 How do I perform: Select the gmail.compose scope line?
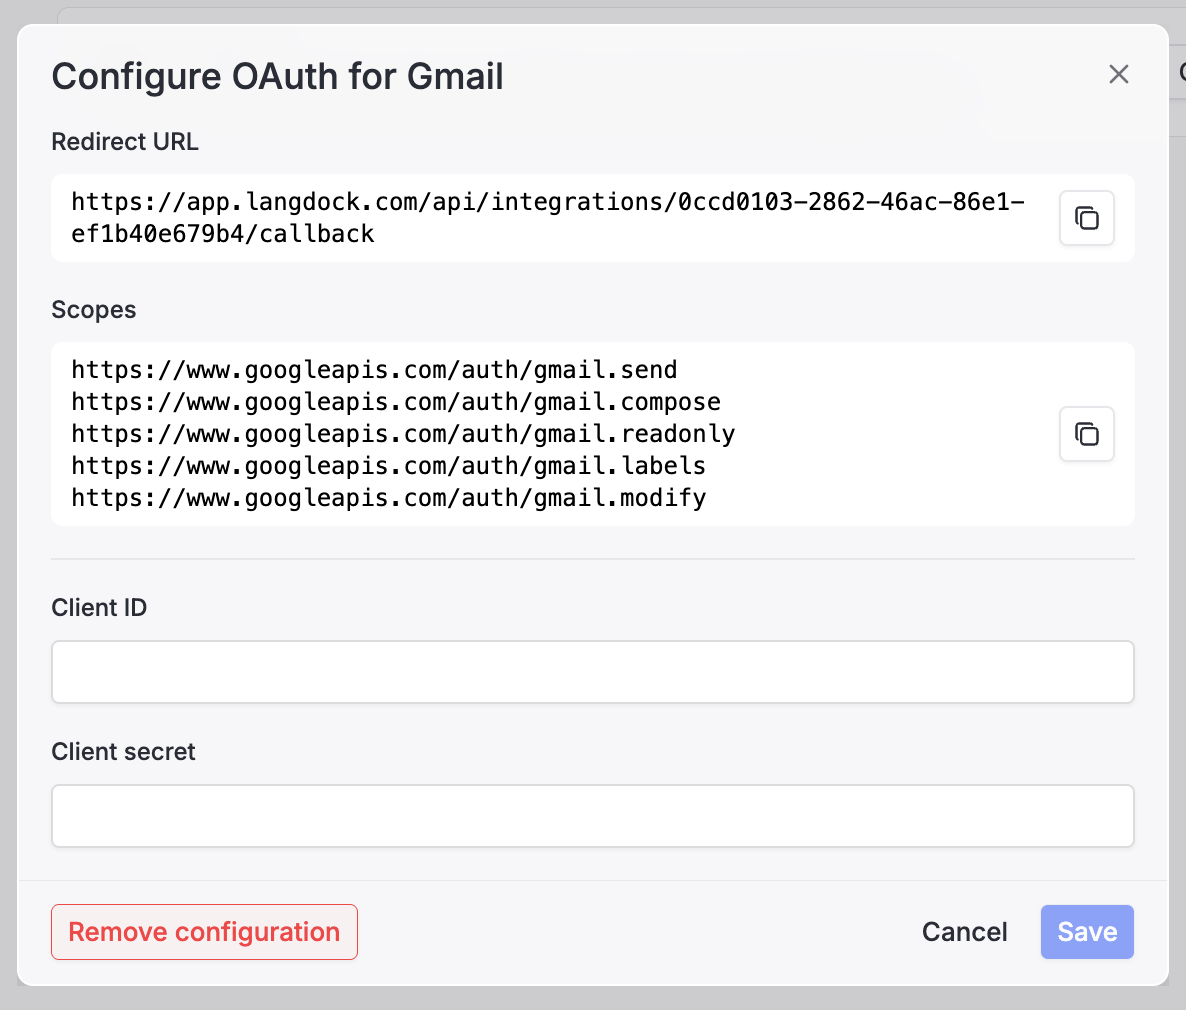tap(396, 402)
